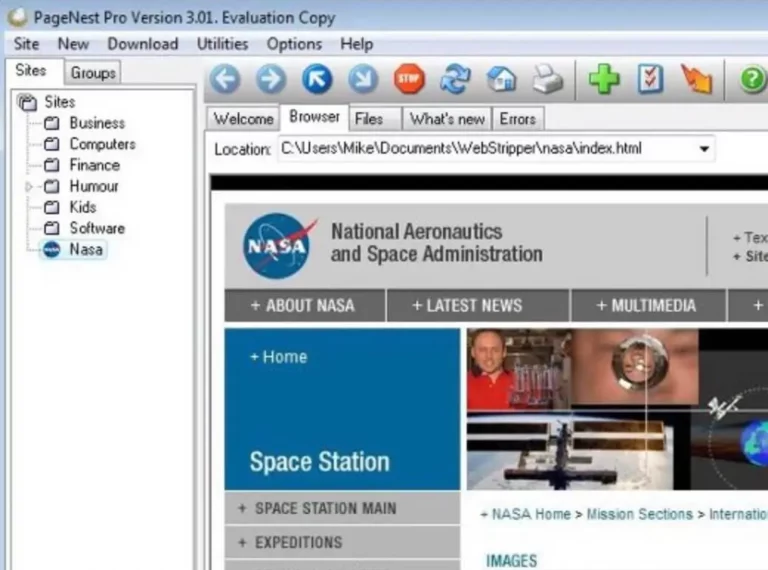Open the Errors tab
This screenshot has height=570, width=768.
(x=518, y=119)
